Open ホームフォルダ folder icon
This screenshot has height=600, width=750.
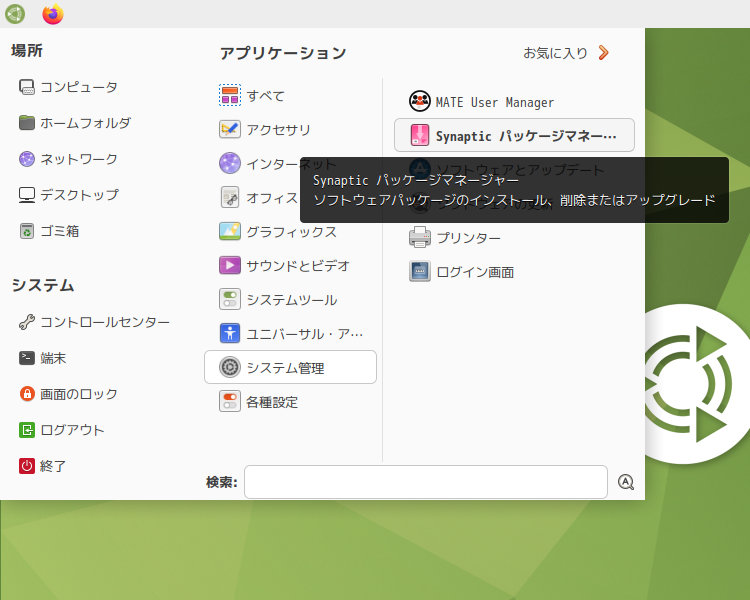tap(27, 123)
